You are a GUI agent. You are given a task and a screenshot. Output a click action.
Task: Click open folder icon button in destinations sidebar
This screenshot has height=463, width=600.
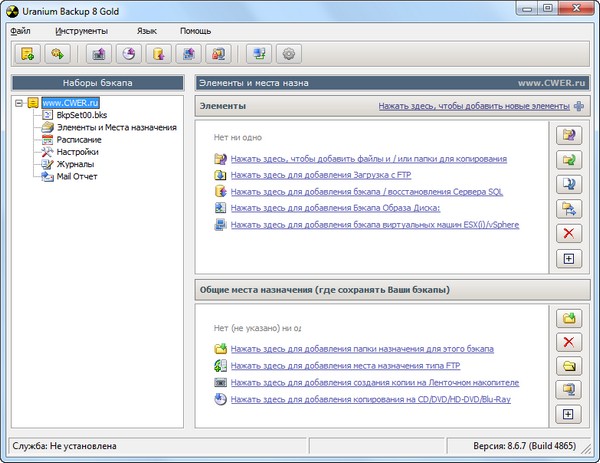click(568, 366)
